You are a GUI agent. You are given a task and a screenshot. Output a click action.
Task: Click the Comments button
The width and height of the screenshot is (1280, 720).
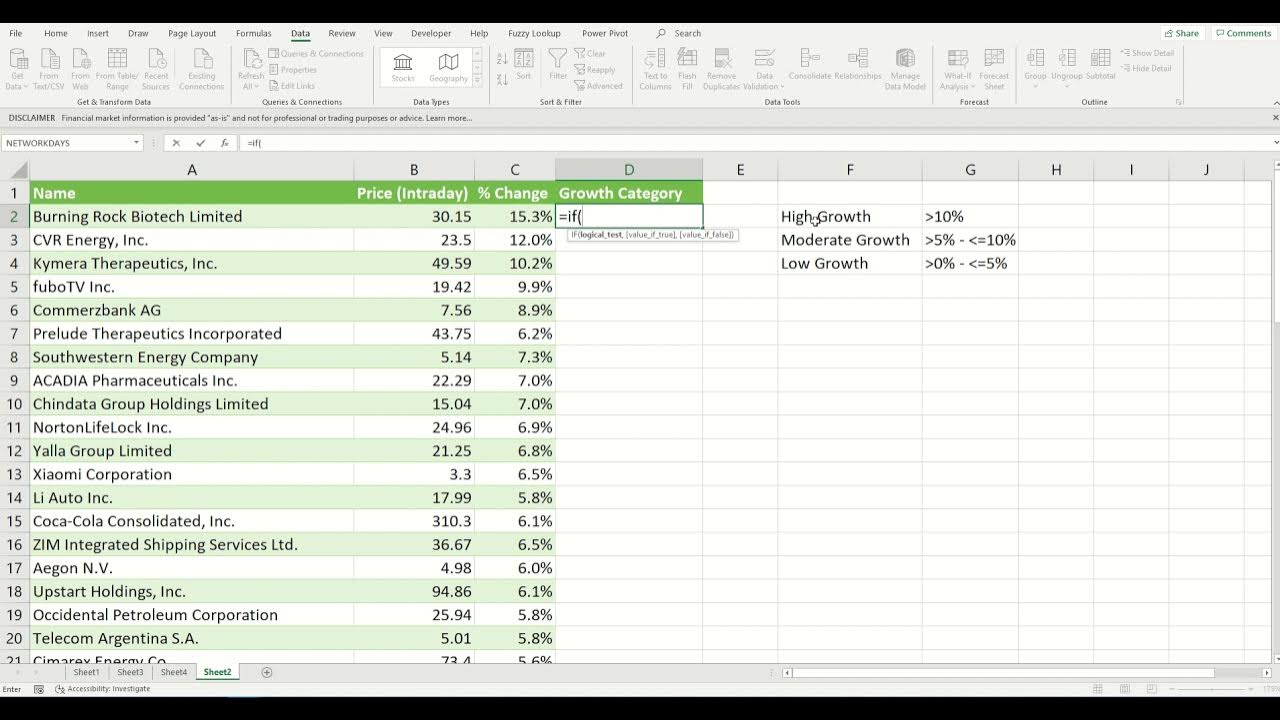[1243, 33]
